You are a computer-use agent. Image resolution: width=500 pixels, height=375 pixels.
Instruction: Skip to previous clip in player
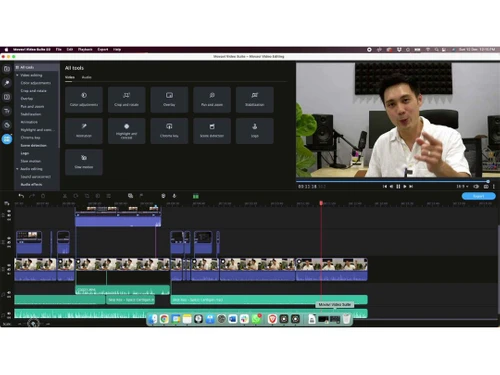385,186
